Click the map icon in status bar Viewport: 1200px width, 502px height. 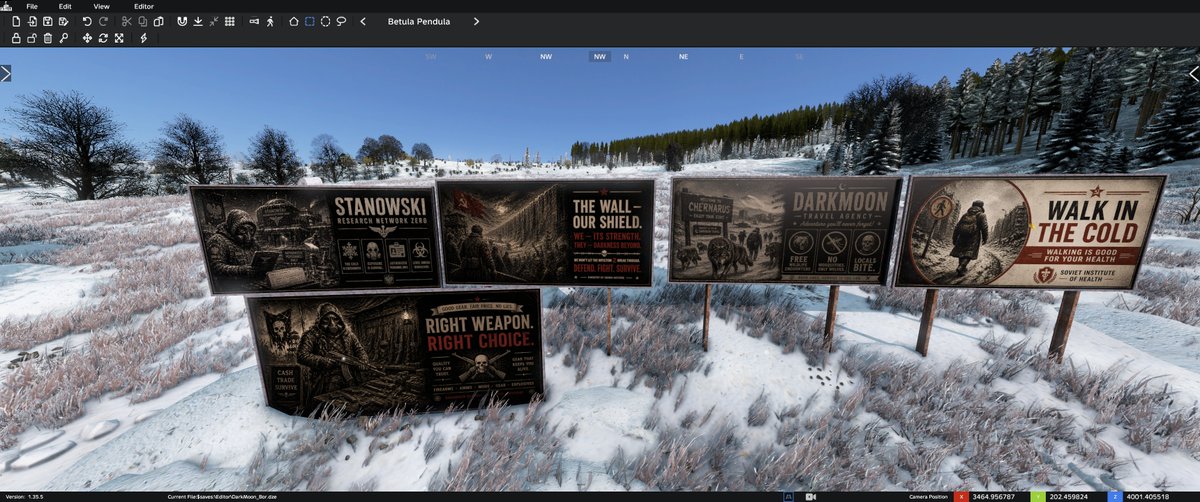click(x=789, y=496)
